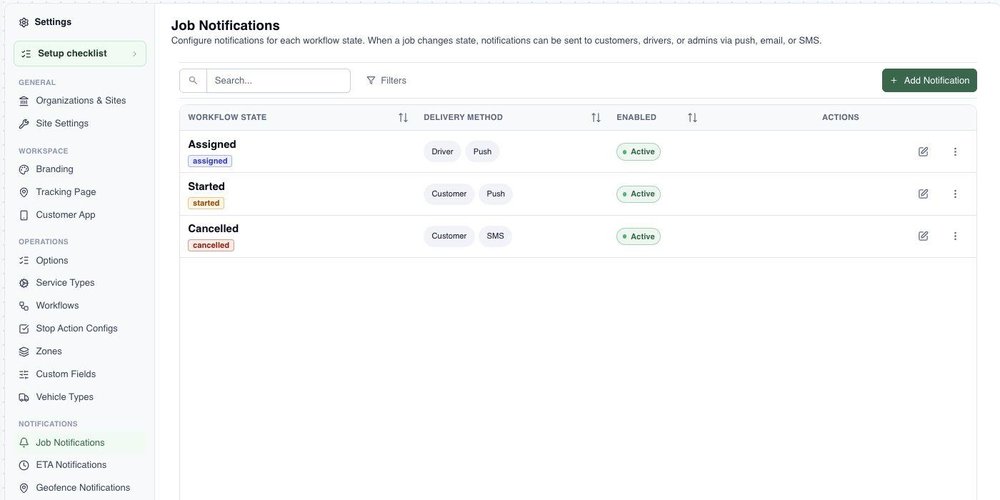This screenshot has height=500, width=1000.
Task: Open the Filters menu
Action: pos(386,81)
